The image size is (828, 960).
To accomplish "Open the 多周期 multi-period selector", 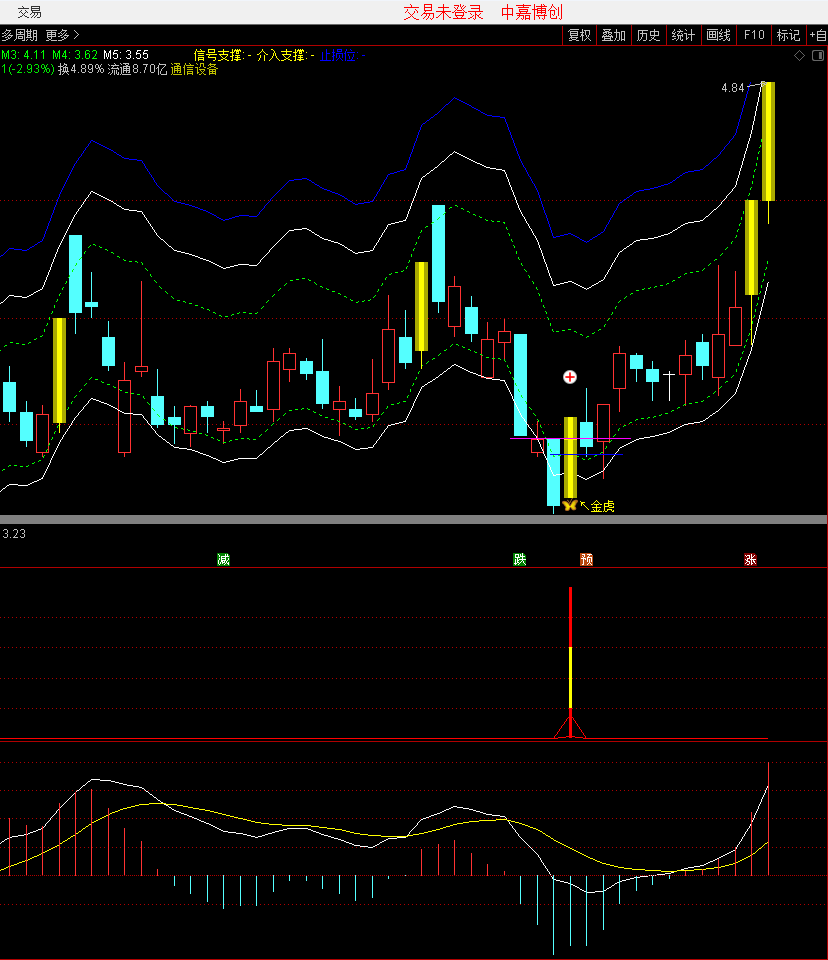I will pyautogui.click(x=20, y=35).
